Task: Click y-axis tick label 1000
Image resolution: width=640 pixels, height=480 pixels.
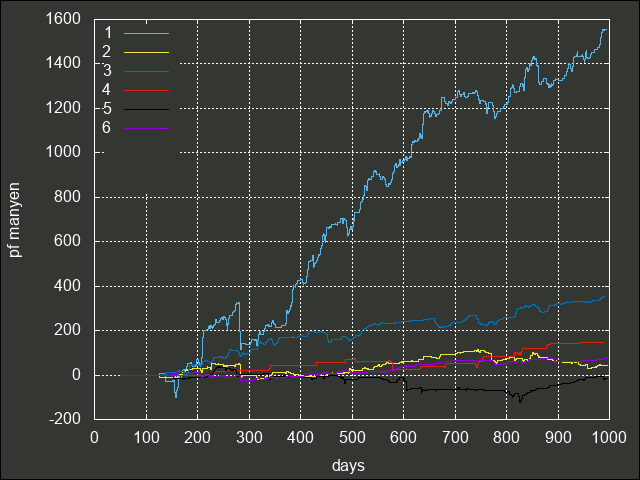Action: pos(63,152)
